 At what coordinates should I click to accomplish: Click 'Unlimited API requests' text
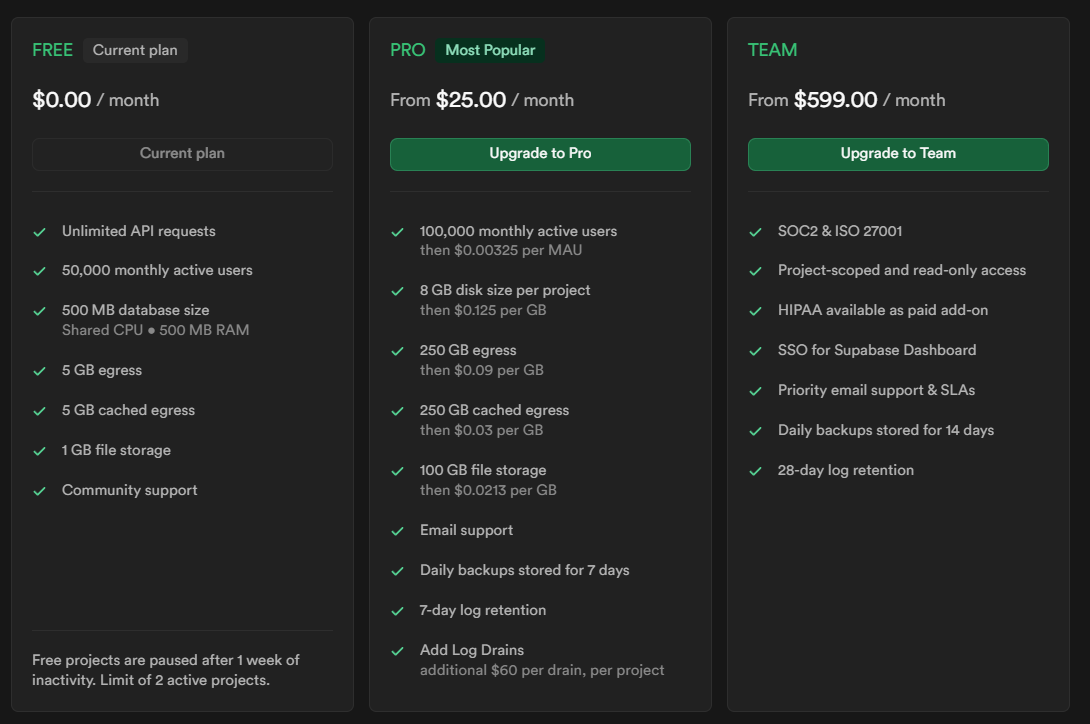point(138,231)
